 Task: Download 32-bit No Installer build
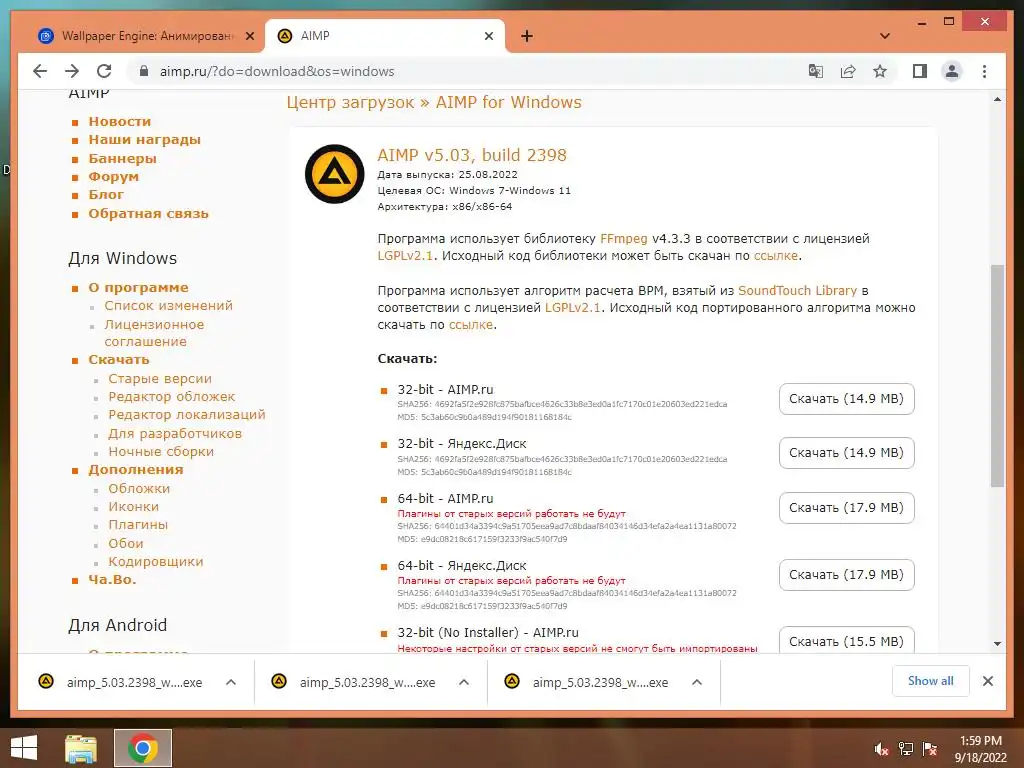click(x=846, y=641)
